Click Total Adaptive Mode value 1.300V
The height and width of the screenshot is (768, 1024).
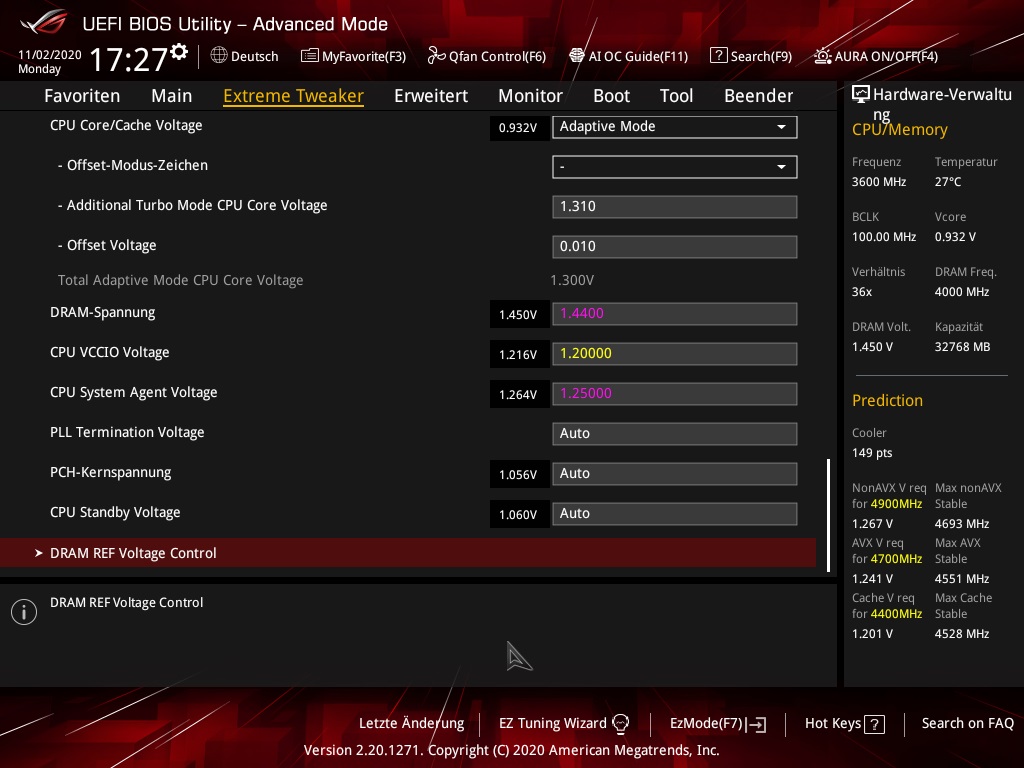coord(572,280)
